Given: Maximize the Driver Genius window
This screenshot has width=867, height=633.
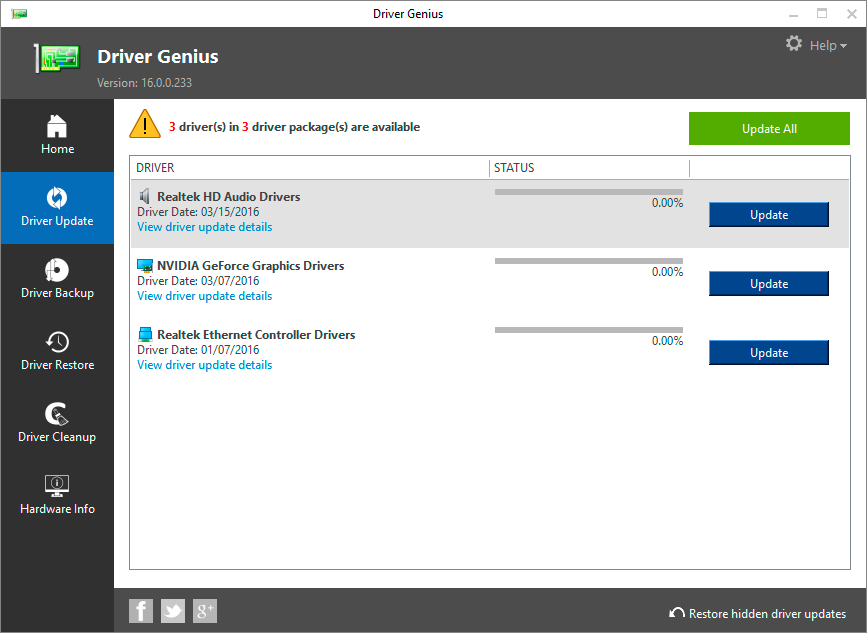Looking at the screenshot, I should [822, 13].
